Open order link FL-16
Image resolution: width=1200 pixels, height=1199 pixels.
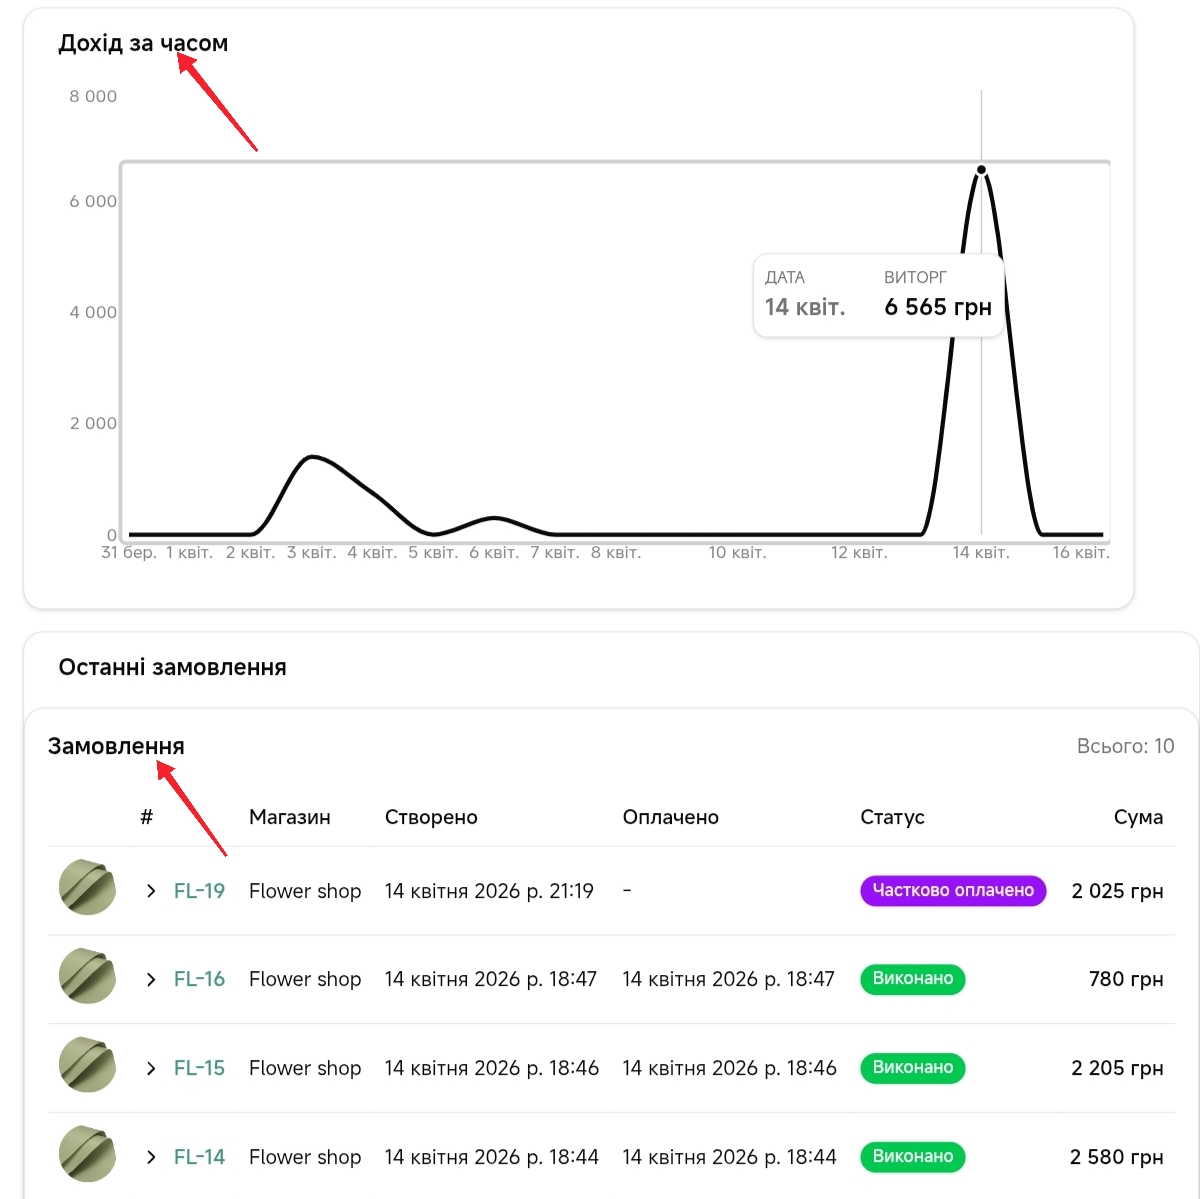[x=199, y=979]
